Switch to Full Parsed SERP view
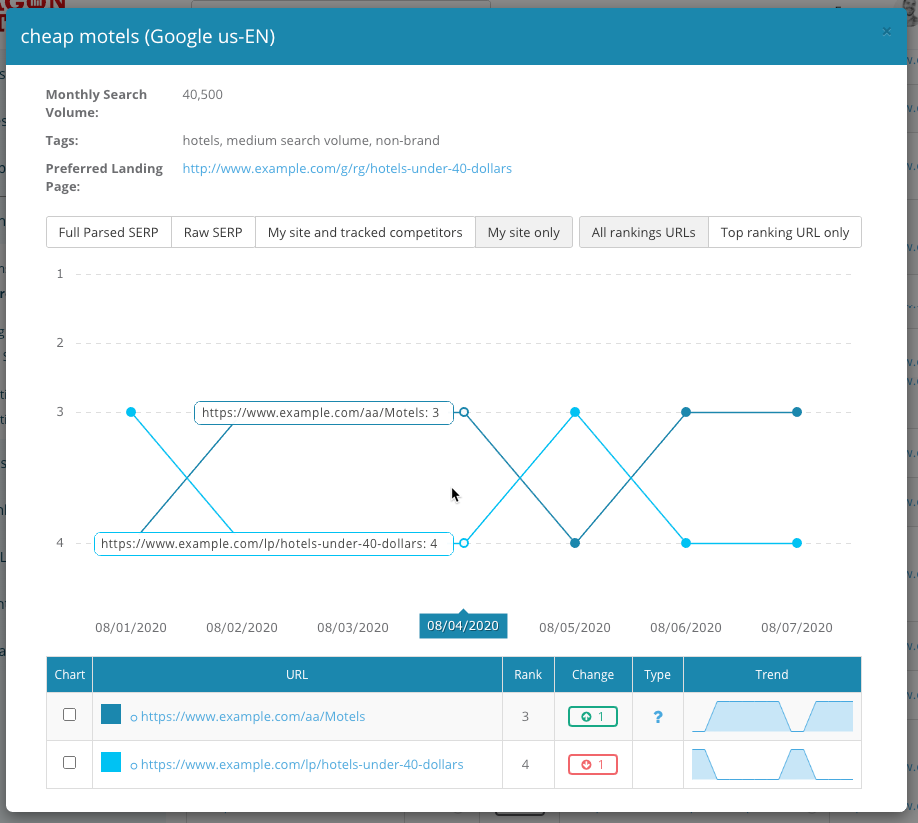Viewport: 918px width, 823px height. tap(109, 232)
